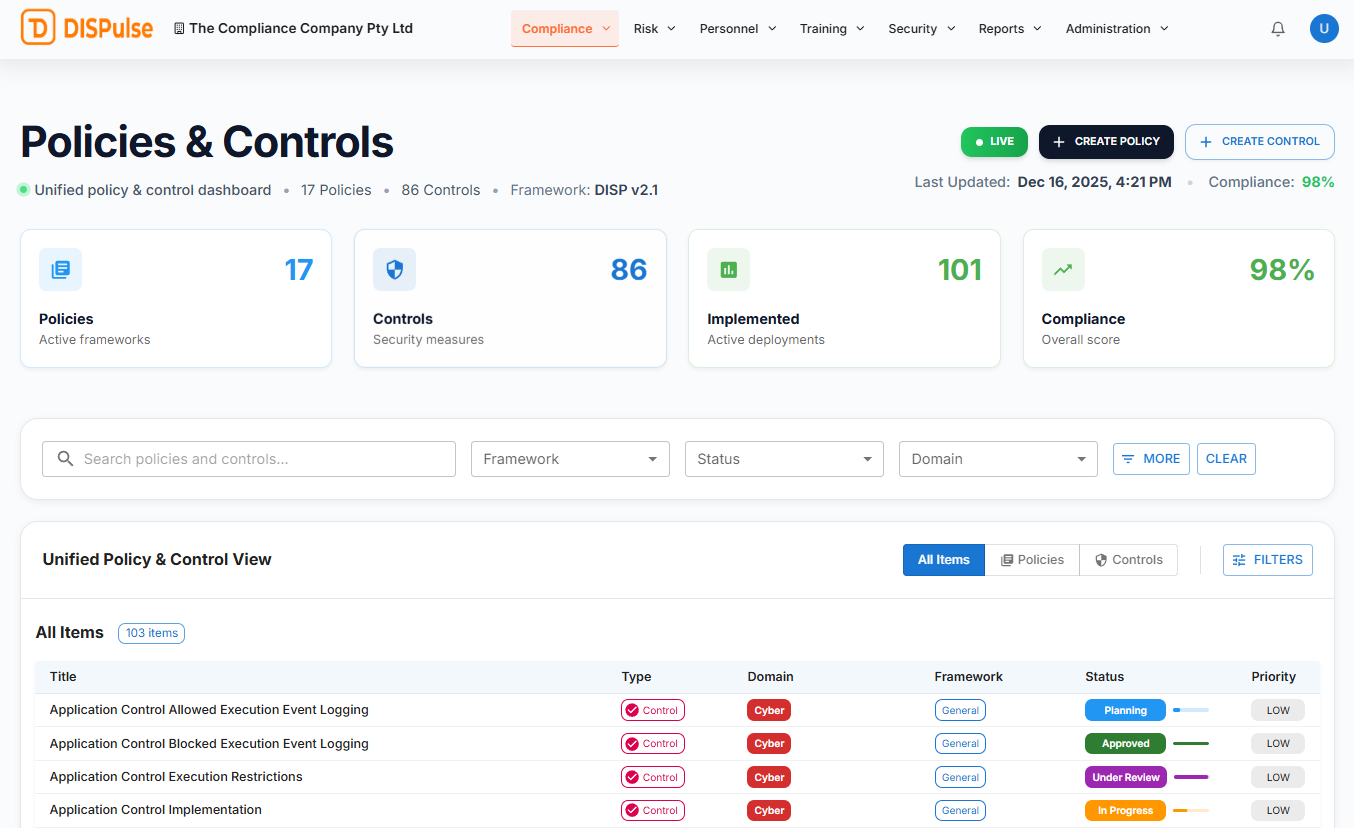Expand the Framework filter dropdown
The width and height of the screenshot is (1354, 828).
570,459
